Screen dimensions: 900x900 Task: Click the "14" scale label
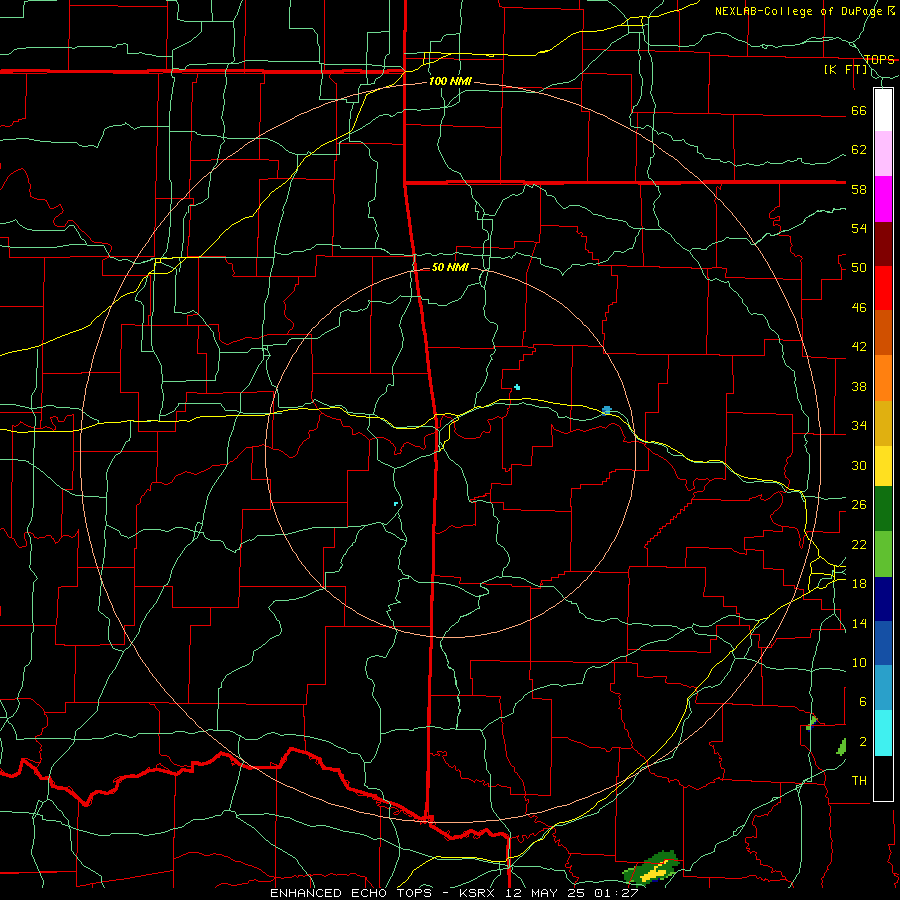point(859,623)
